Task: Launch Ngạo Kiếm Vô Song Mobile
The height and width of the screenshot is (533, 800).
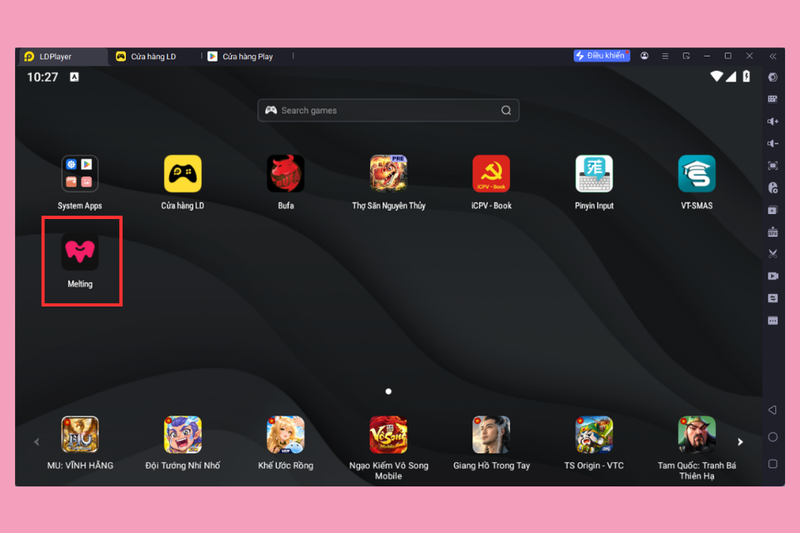Action: click(x=388, y=435)
